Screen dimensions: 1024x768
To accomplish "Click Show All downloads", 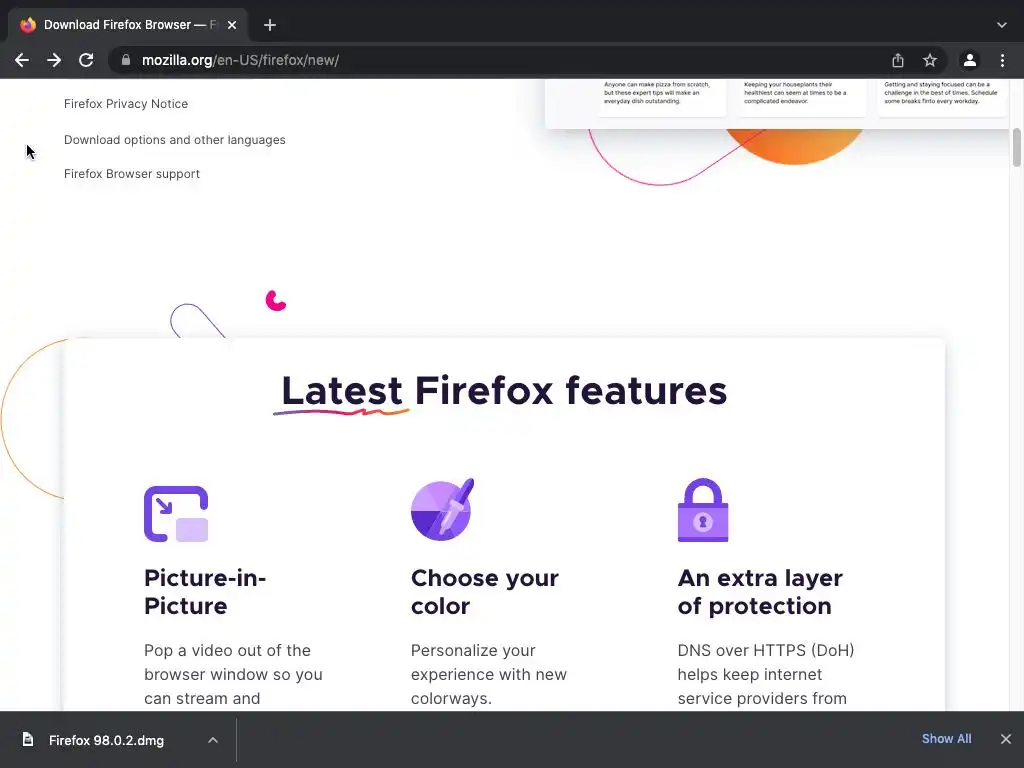I will [x=946, y=739].
